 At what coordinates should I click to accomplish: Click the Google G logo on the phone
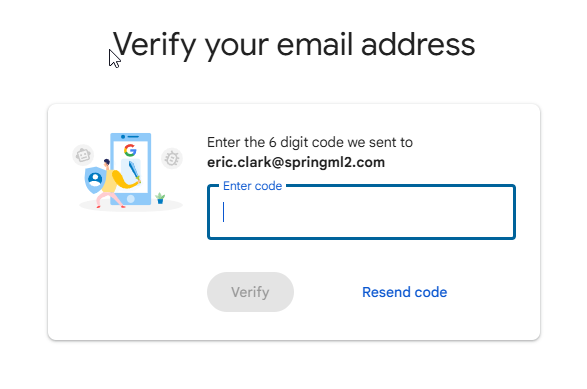[130, 151]
